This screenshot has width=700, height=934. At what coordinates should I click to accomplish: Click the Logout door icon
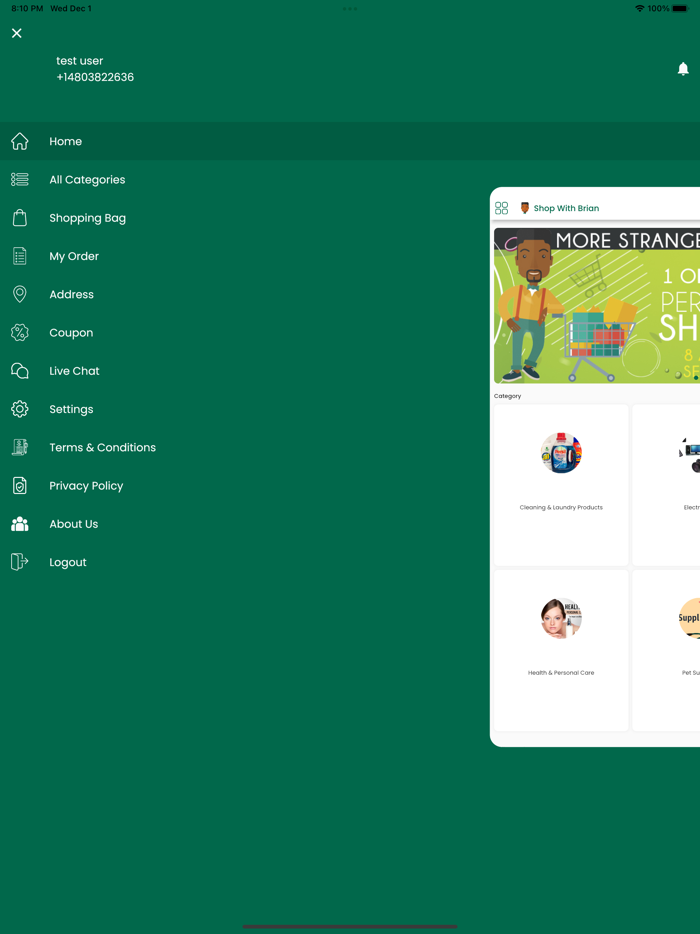20,562
